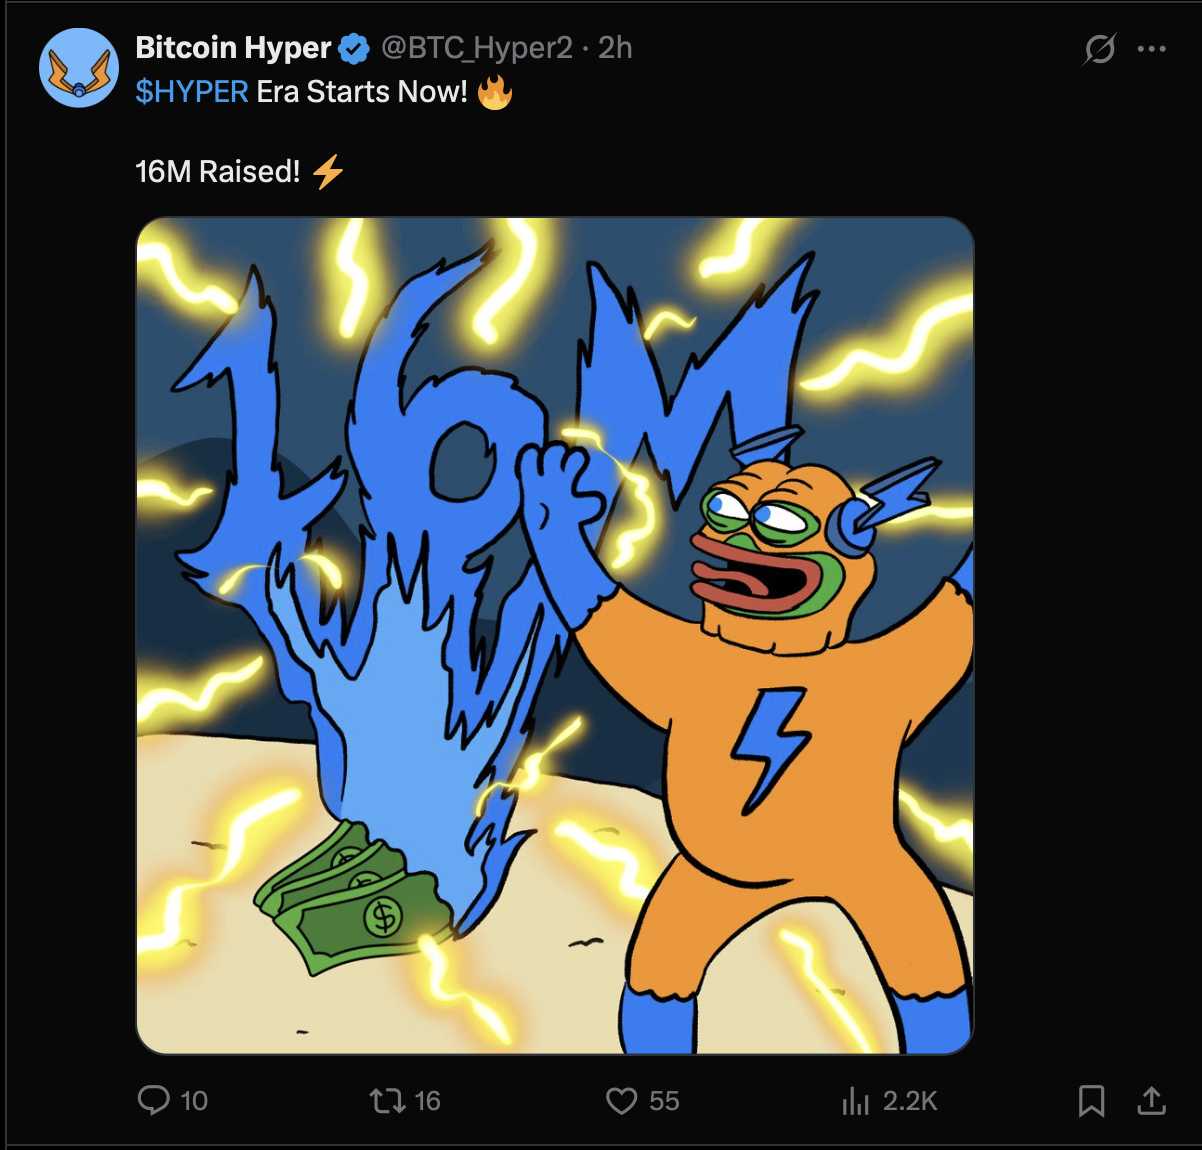Open the three-dot More options menu

1152,48
